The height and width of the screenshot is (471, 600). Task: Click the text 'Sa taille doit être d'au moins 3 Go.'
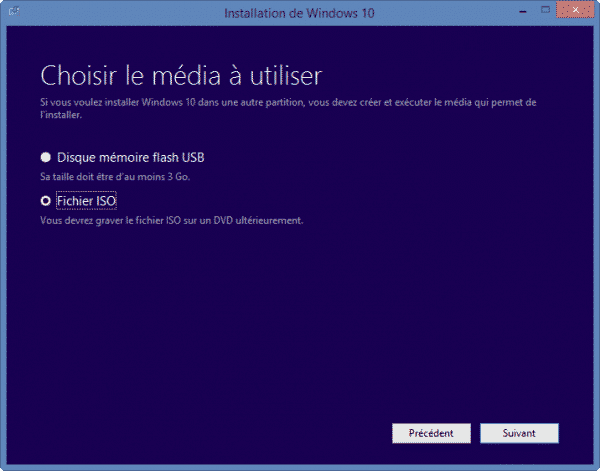click(115, 177)
